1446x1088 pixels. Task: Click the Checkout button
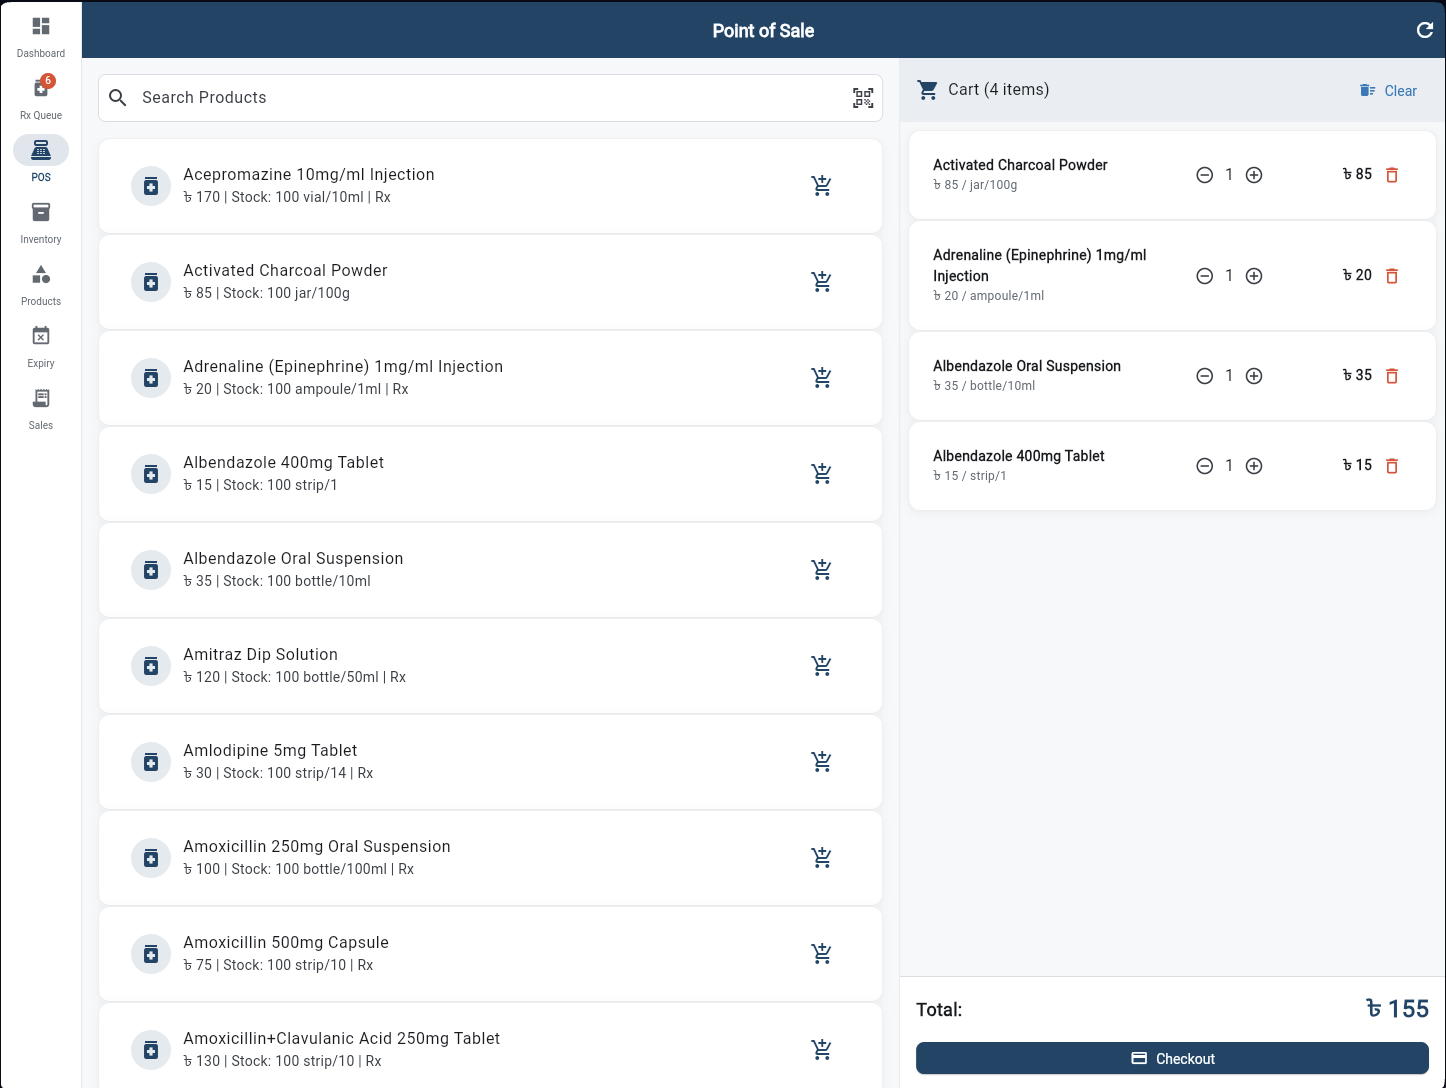click(1172, 1058)
